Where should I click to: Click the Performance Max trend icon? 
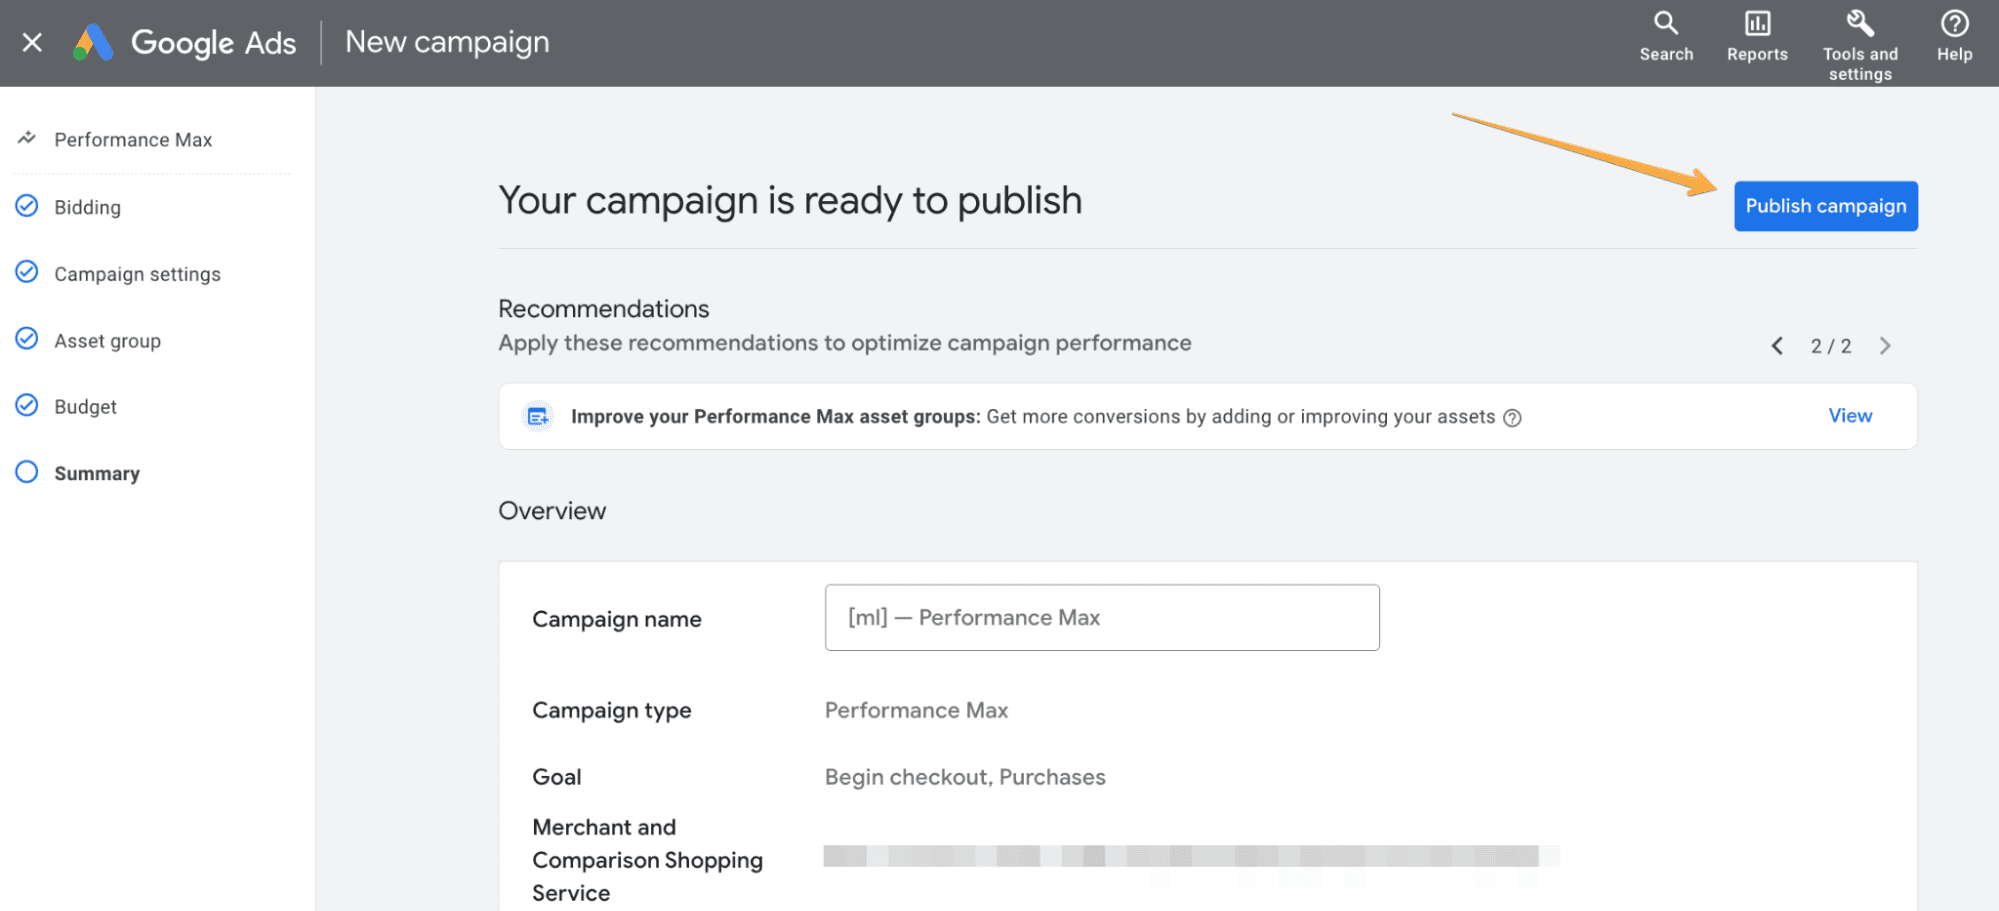(27, 139)
